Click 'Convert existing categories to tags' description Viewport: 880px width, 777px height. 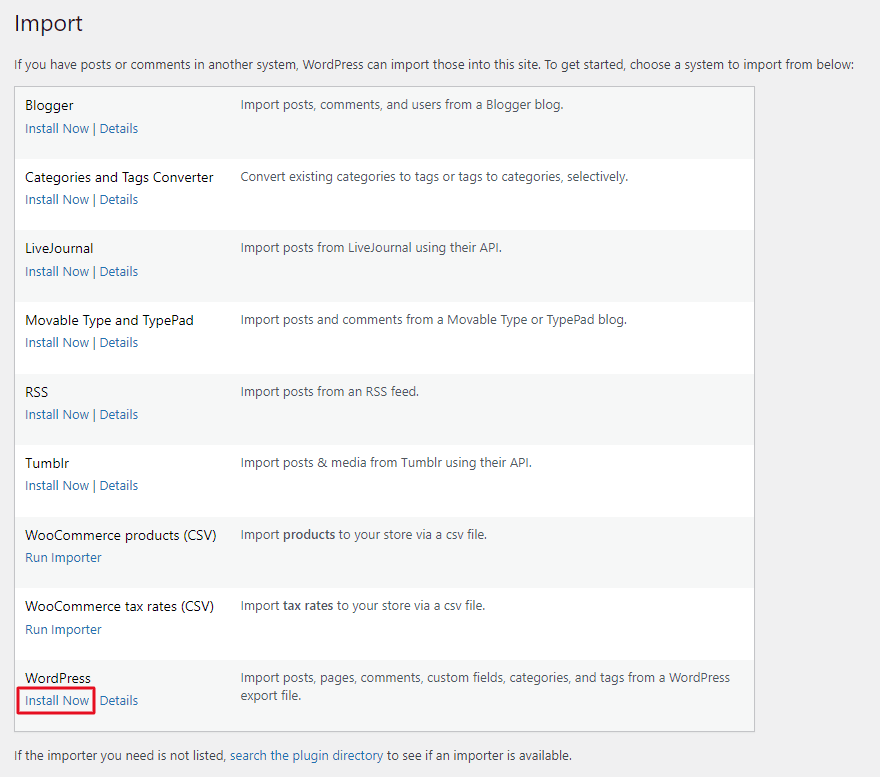[434, 177]
